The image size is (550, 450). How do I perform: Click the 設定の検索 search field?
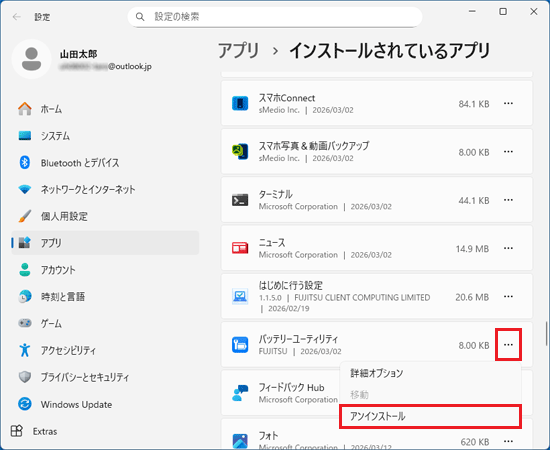[x=275, y=17]
